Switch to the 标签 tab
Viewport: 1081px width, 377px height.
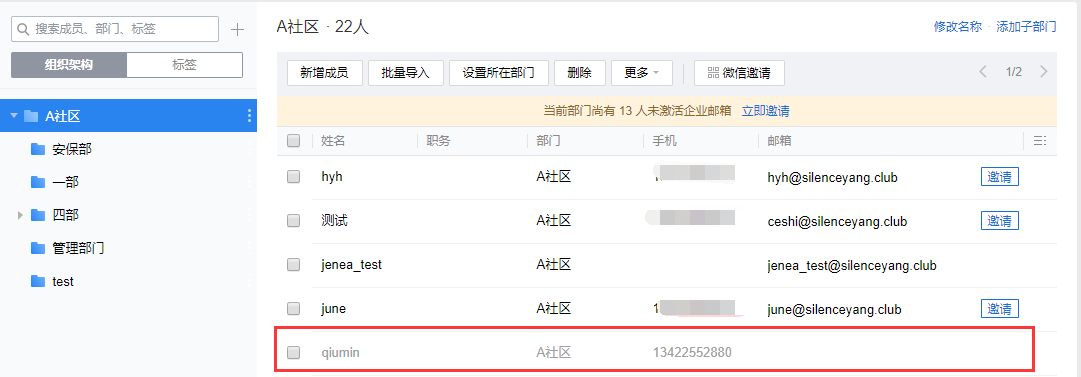tap(184, 65)
